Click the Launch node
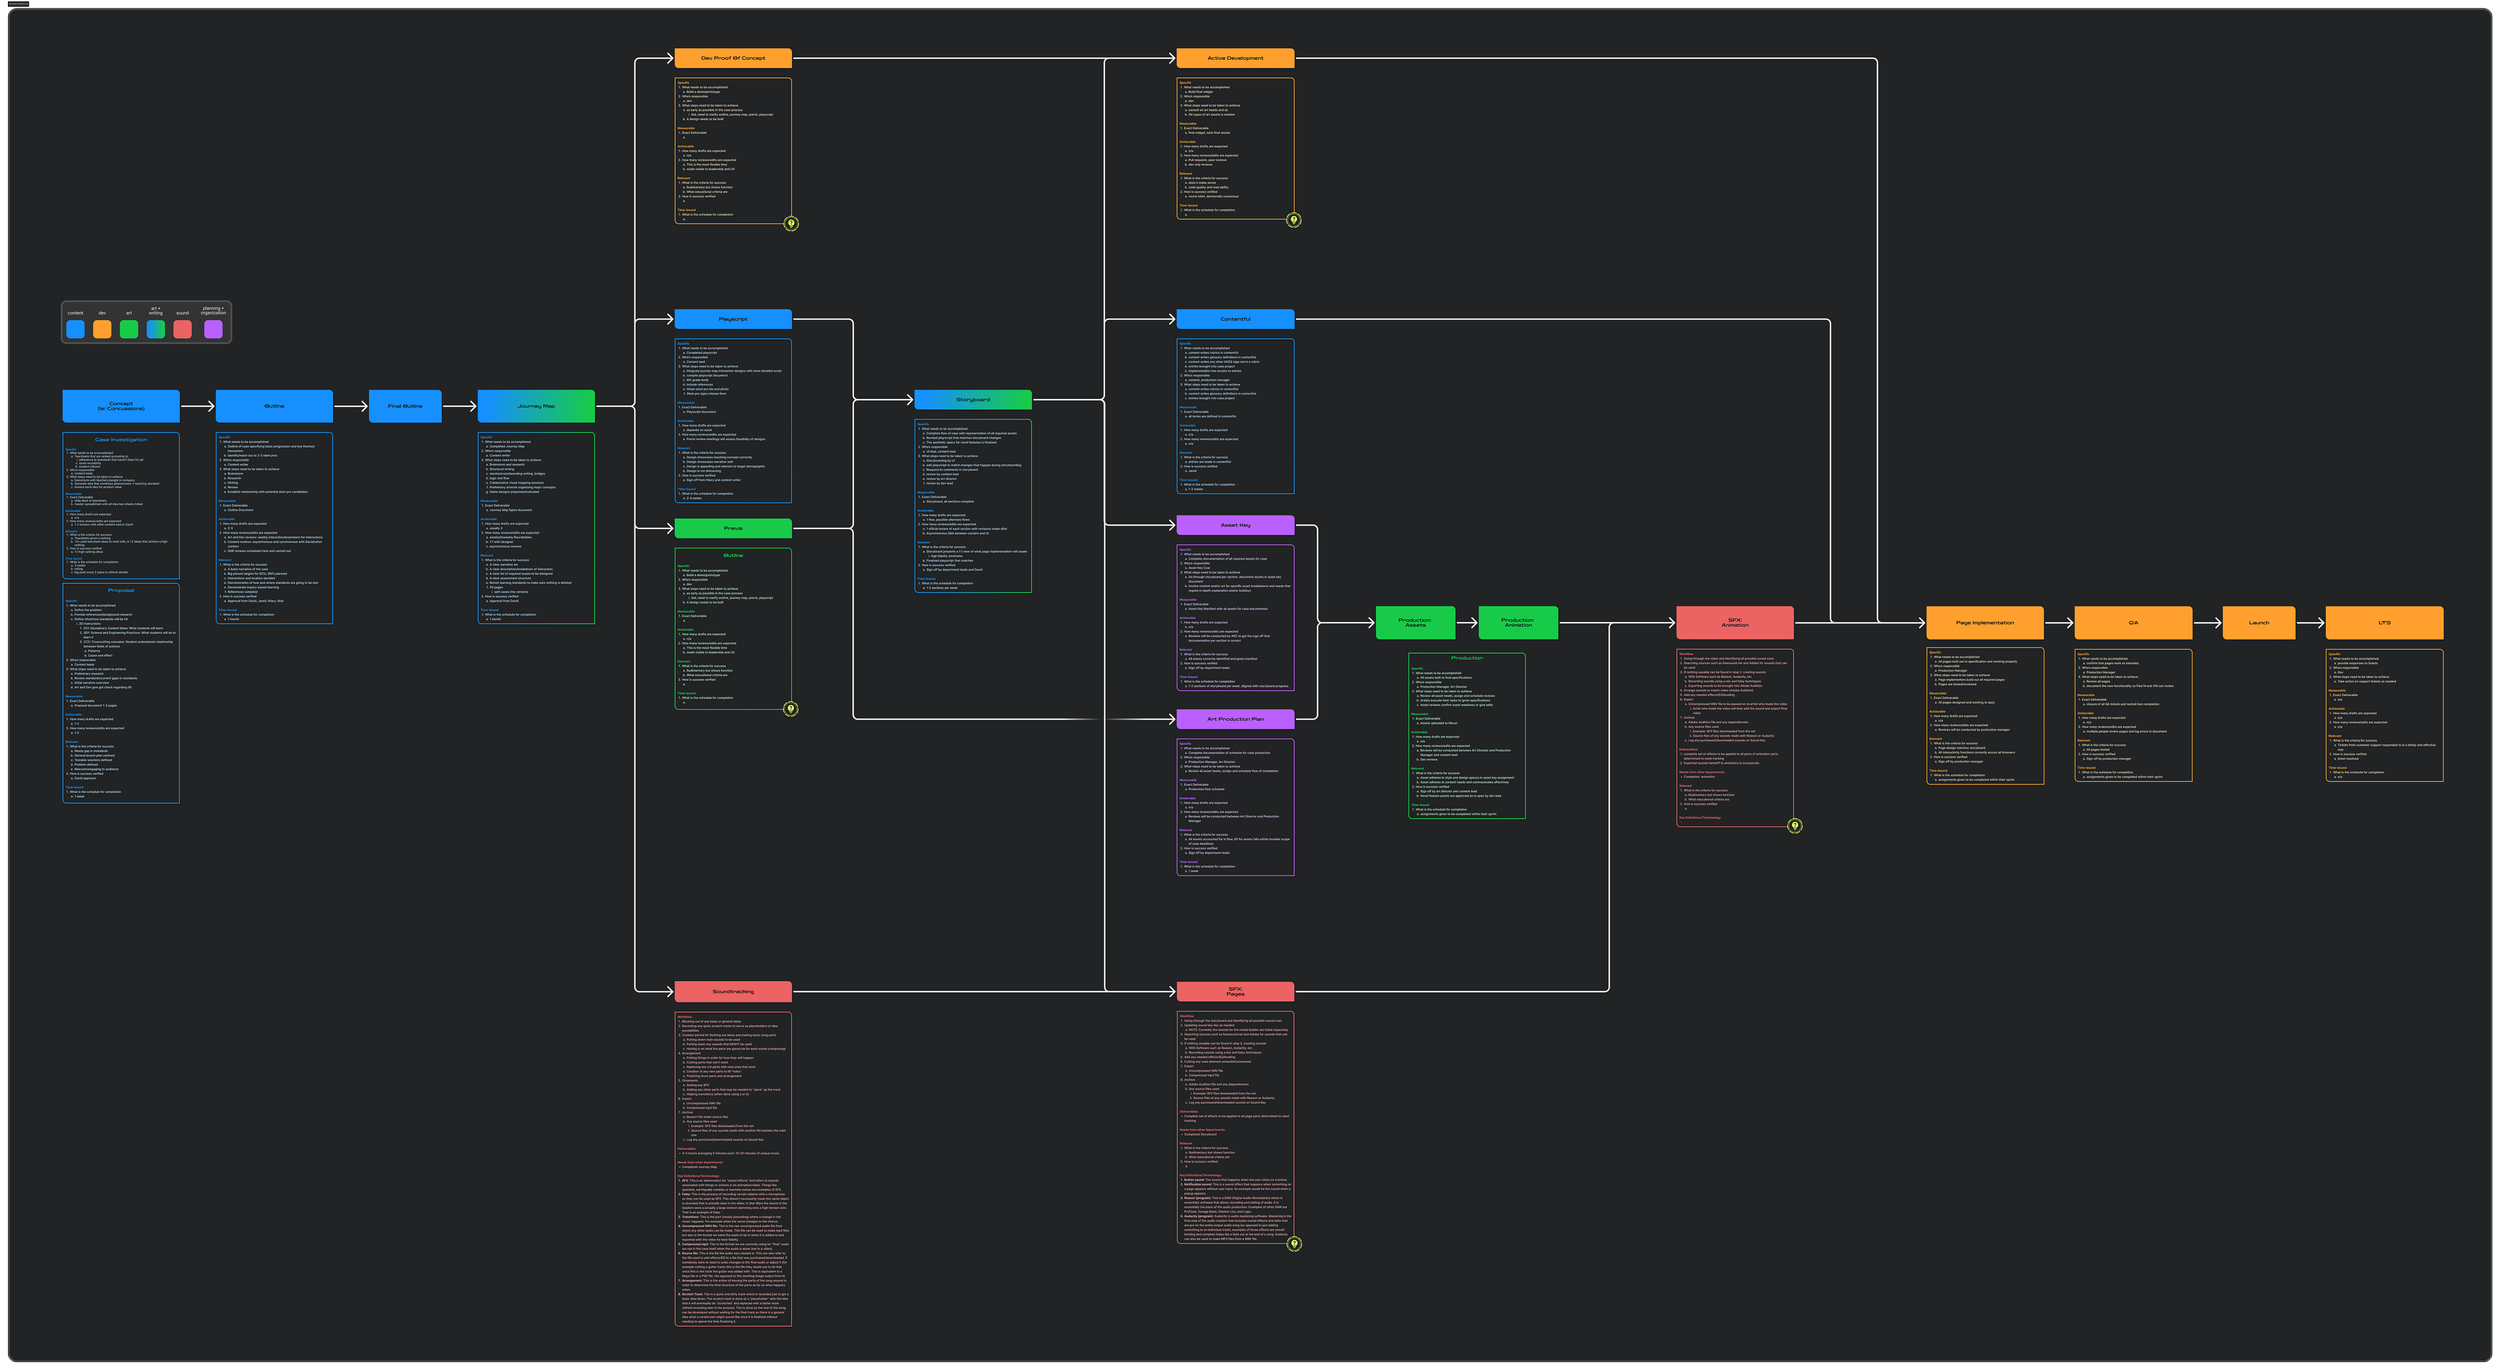 (2258, 623)
